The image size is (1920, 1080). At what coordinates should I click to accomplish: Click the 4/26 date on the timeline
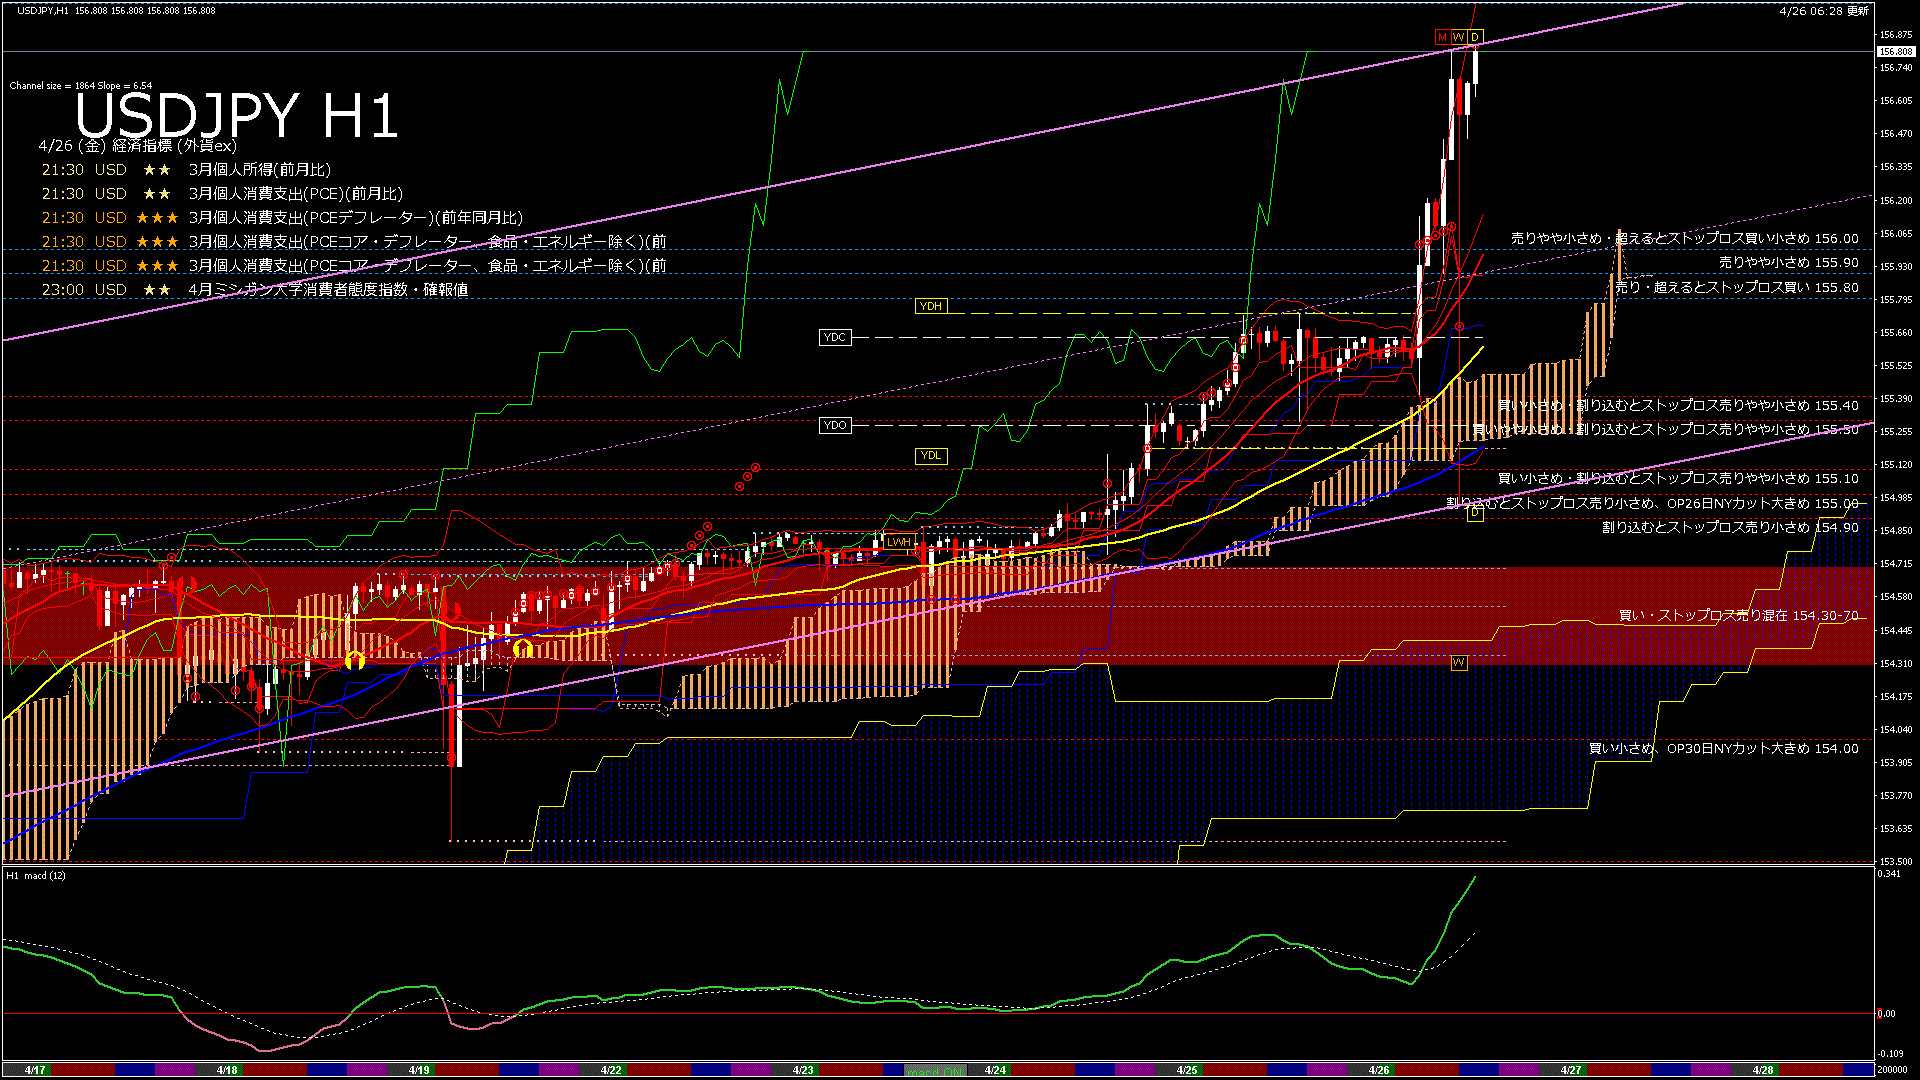[1379, 1070]
